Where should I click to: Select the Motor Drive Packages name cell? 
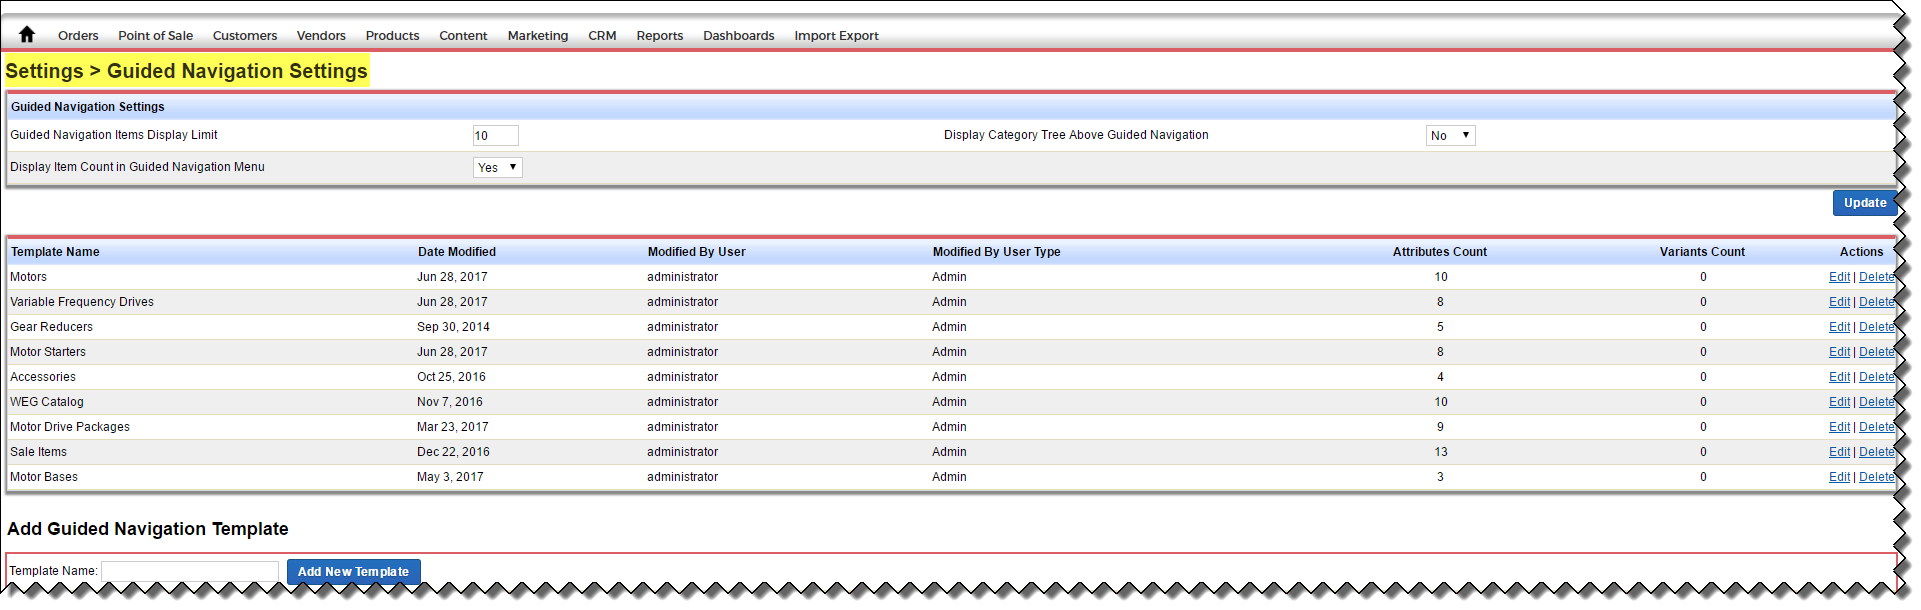point(70,427)
